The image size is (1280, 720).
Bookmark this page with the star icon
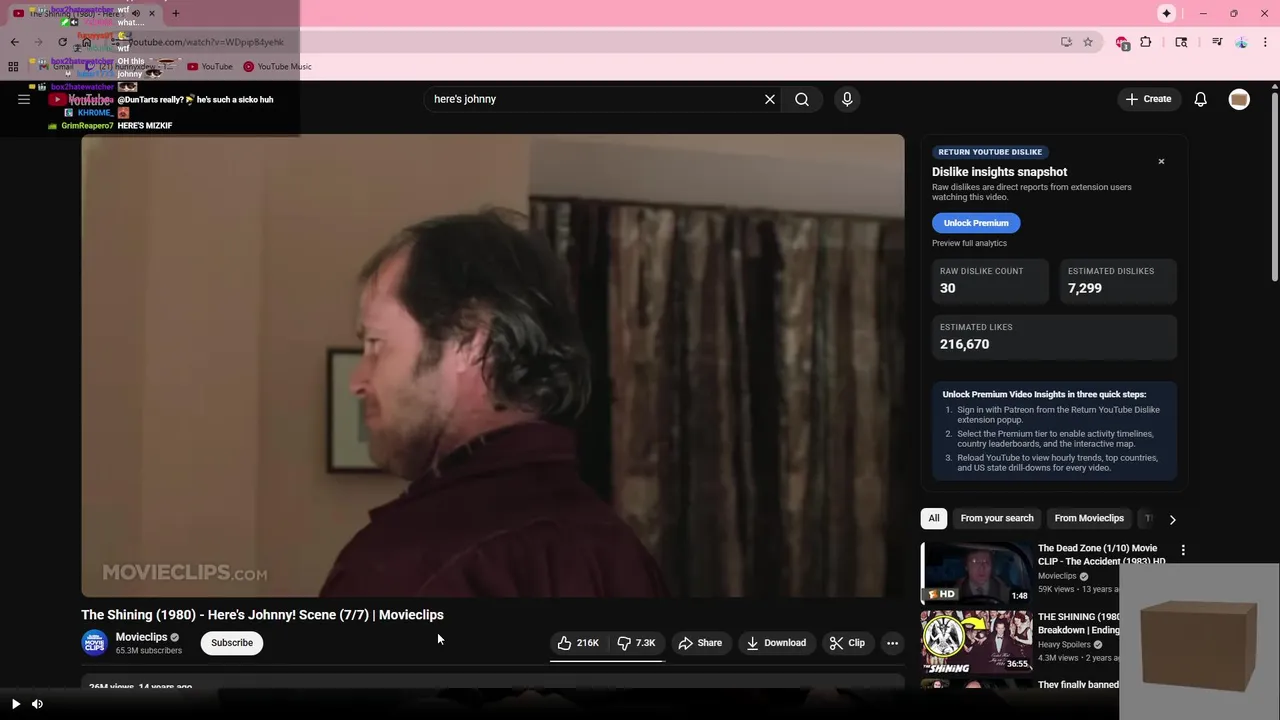[x=1088, y=42]
